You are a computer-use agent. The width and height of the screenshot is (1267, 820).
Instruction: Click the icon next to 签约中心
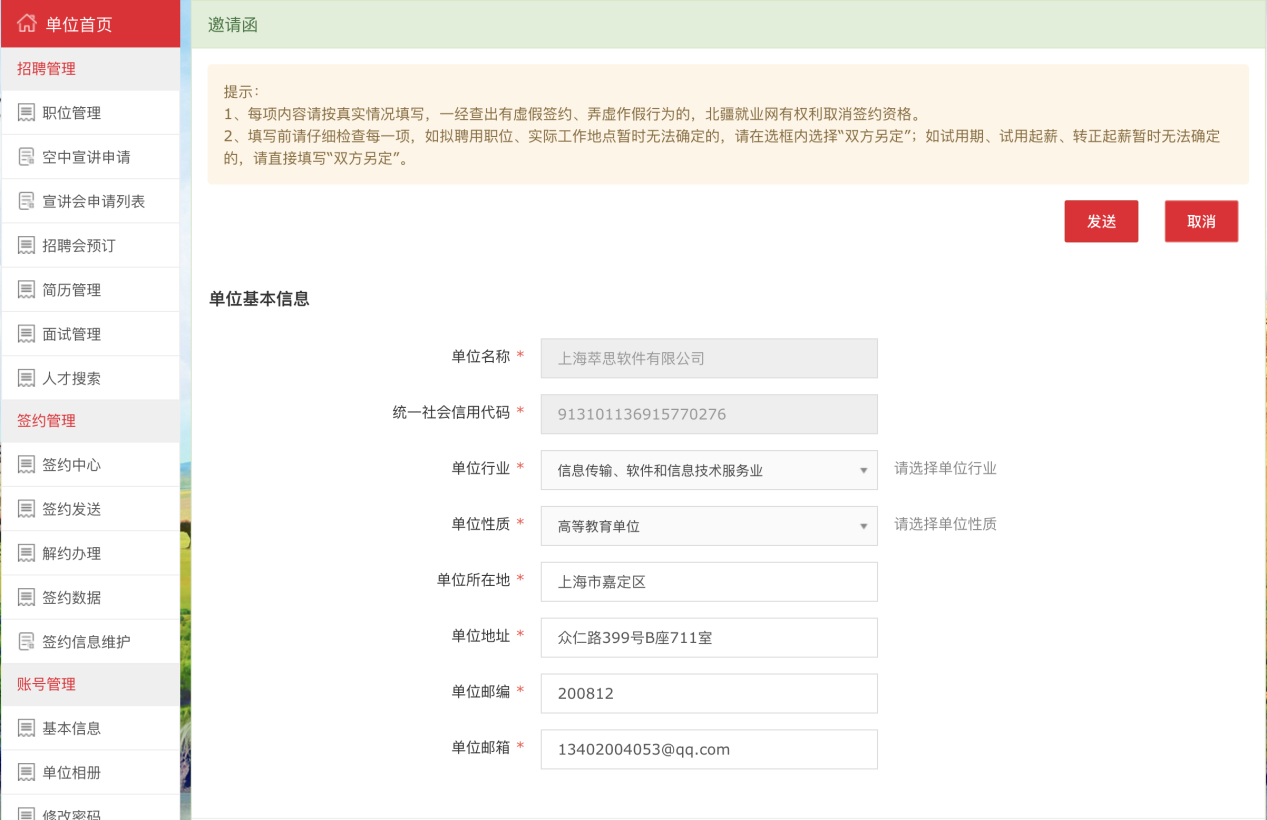27,465
